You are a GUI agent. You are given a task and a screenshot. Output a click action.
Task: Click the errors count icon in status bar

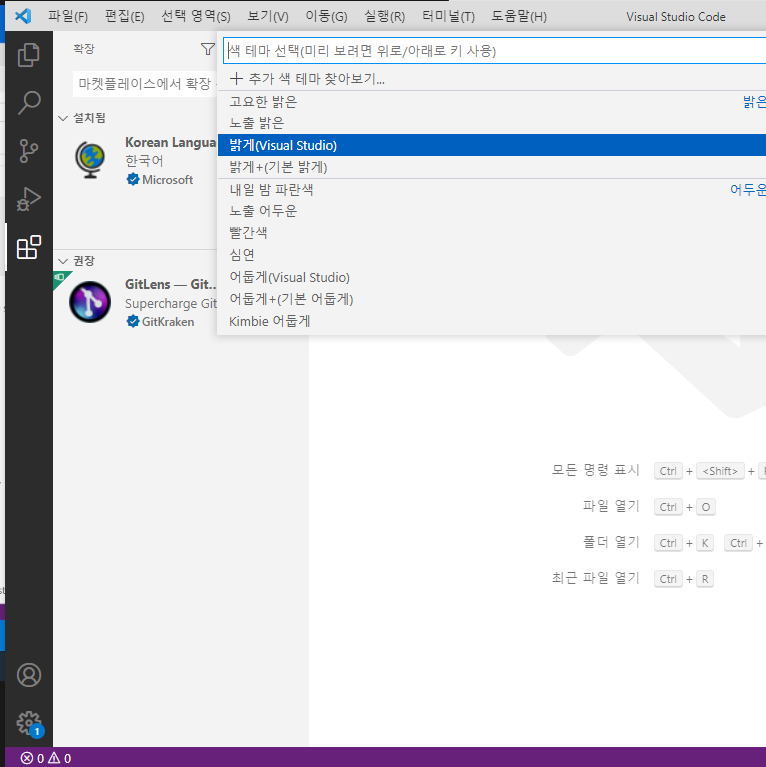27,758
